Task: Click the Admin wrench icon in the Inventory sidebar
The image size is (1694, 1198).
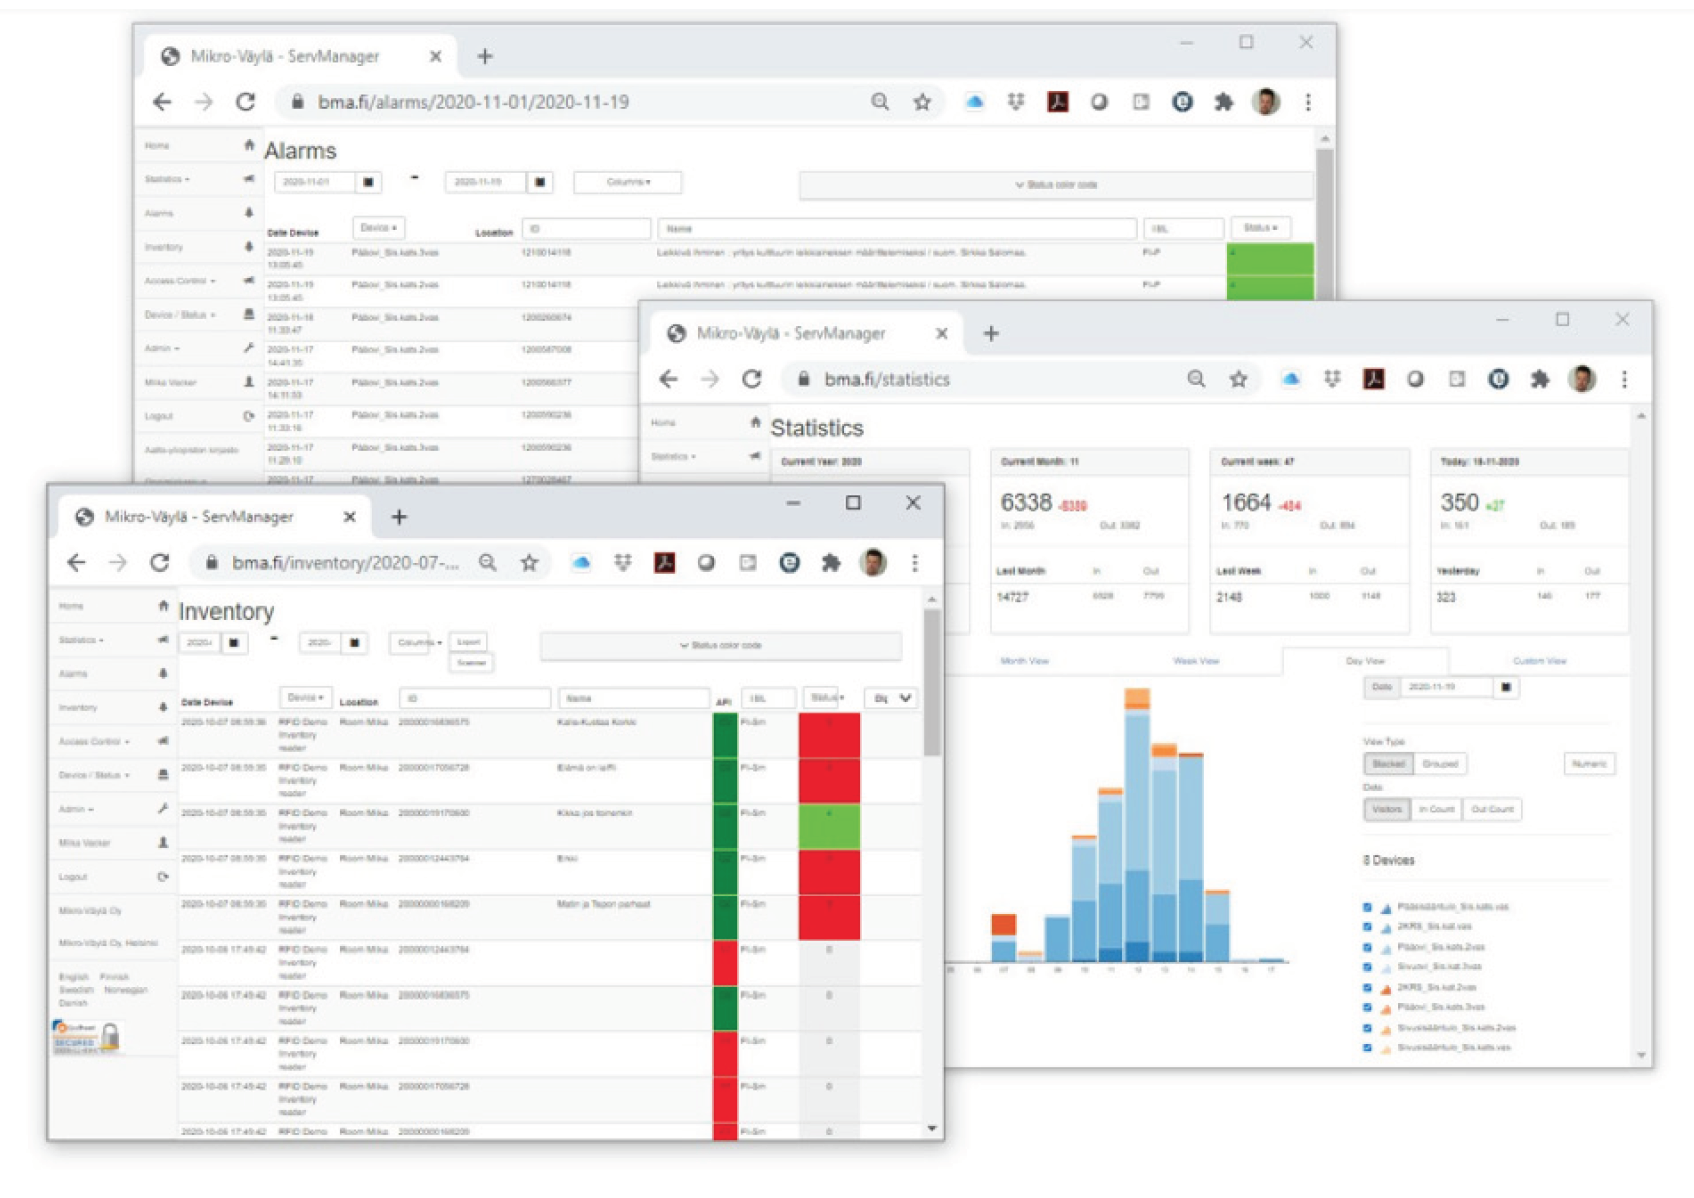Action: pyautogui.click(x=163, y=808)
